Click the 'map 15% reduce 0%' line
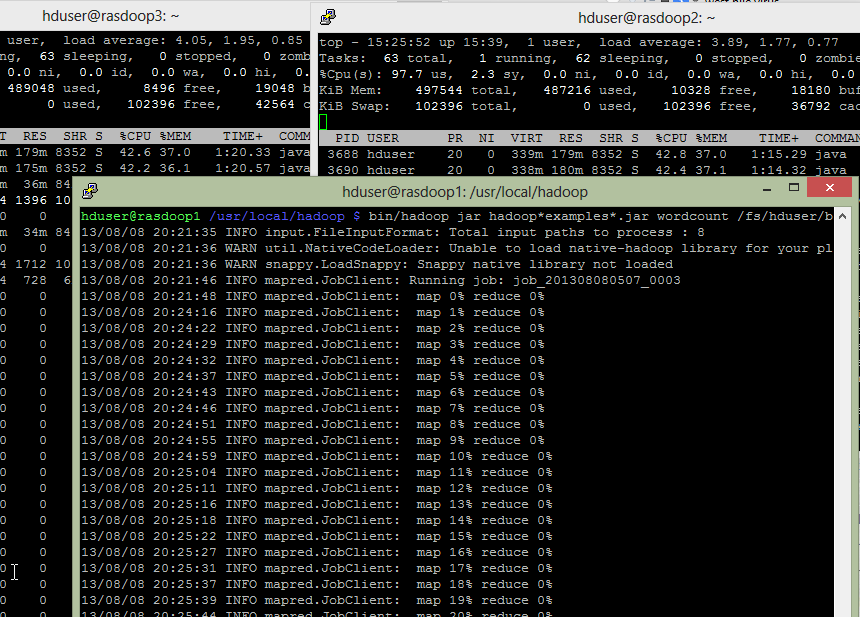This screenshot has width=860, height=617. click(x=316, y=536)
